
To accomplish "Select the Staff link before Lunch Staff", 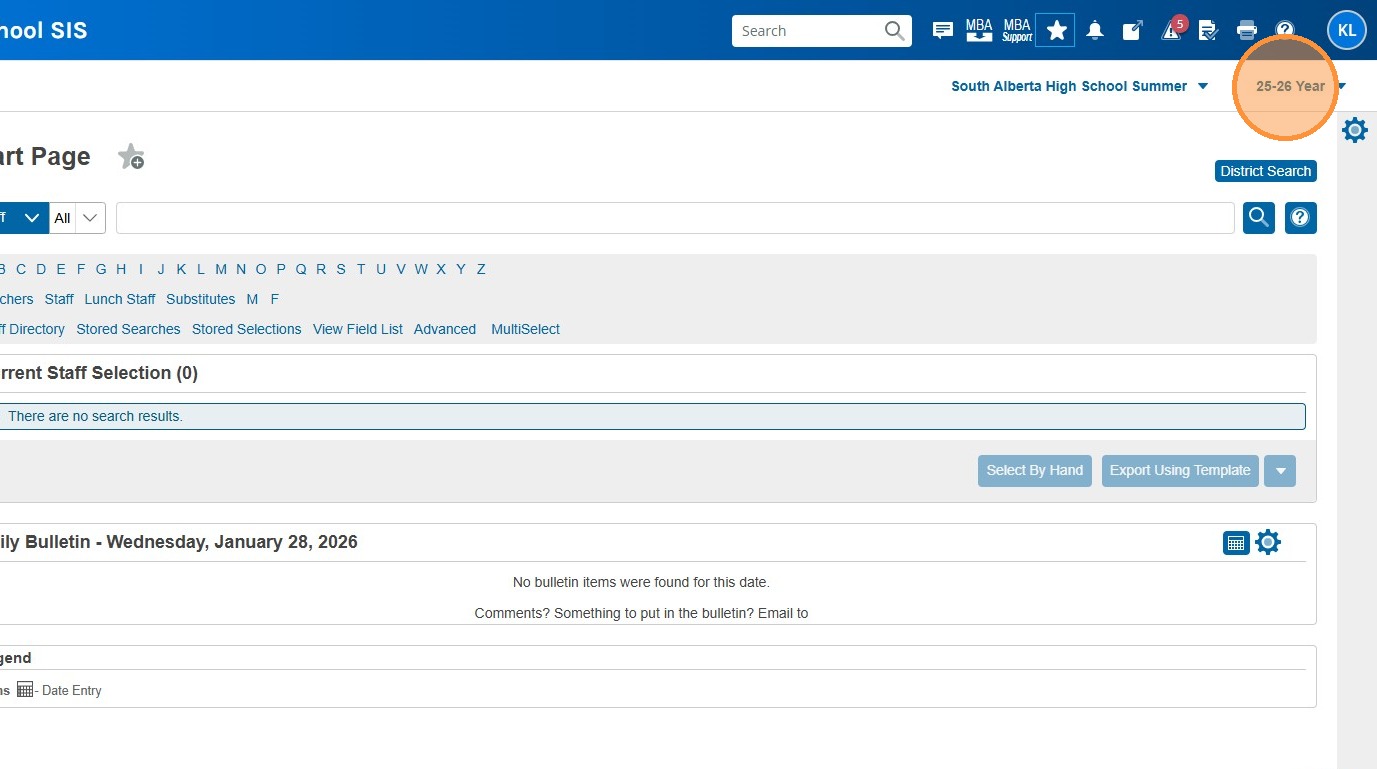I will click(59, 299).
